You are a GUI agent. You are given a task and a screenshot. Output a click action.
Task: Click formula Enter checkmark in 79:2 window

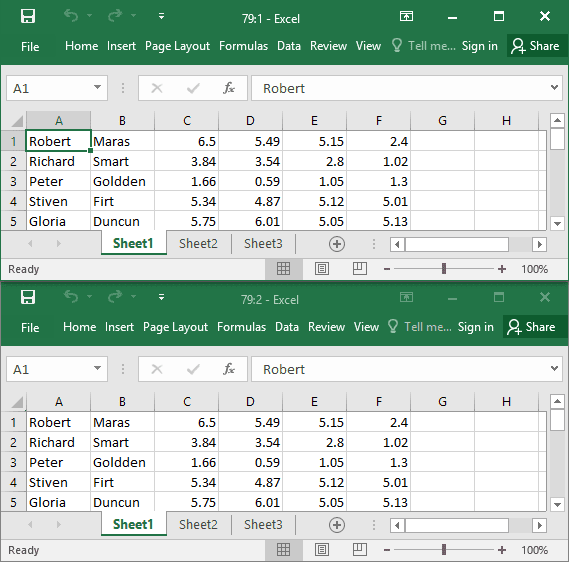coord(193,369)
